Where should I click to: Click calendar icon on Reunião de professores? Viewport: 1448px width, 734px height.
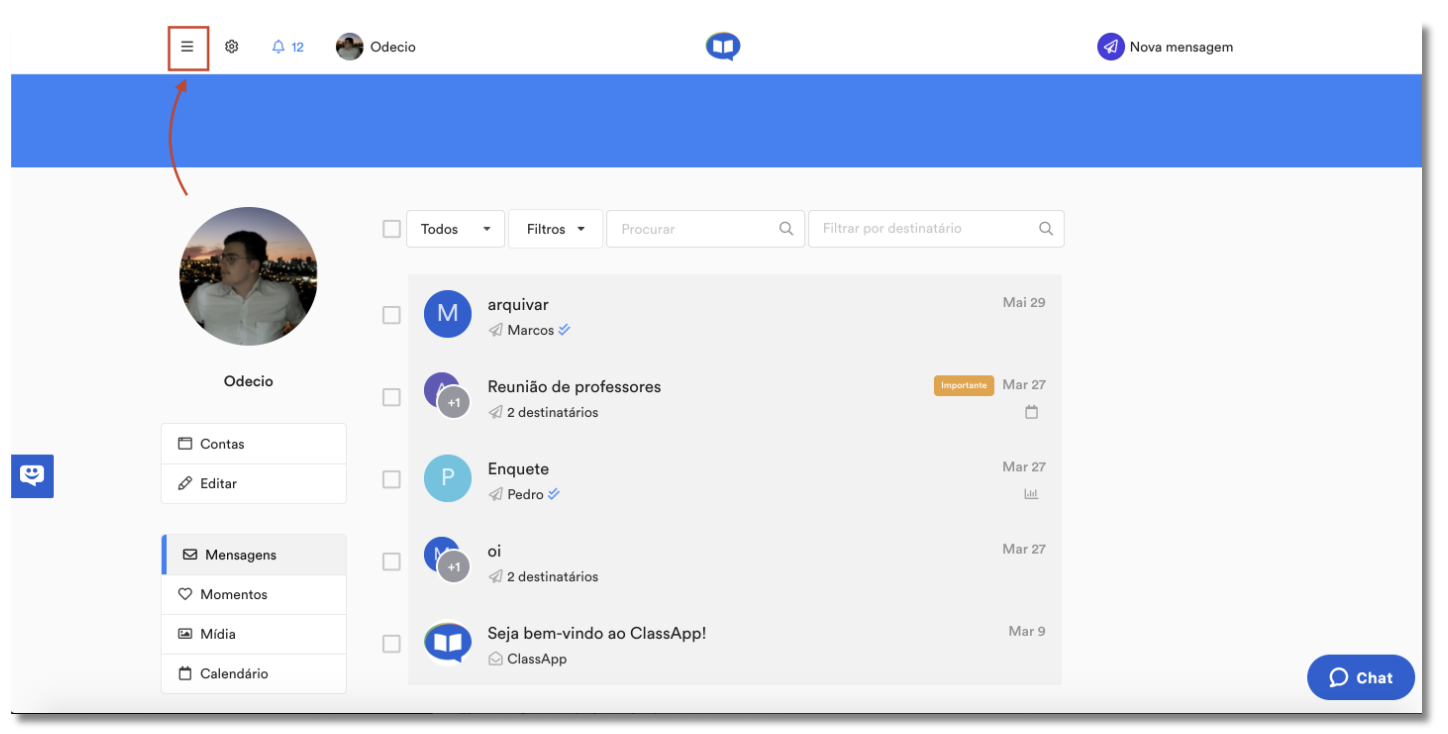coord(1032,412)
